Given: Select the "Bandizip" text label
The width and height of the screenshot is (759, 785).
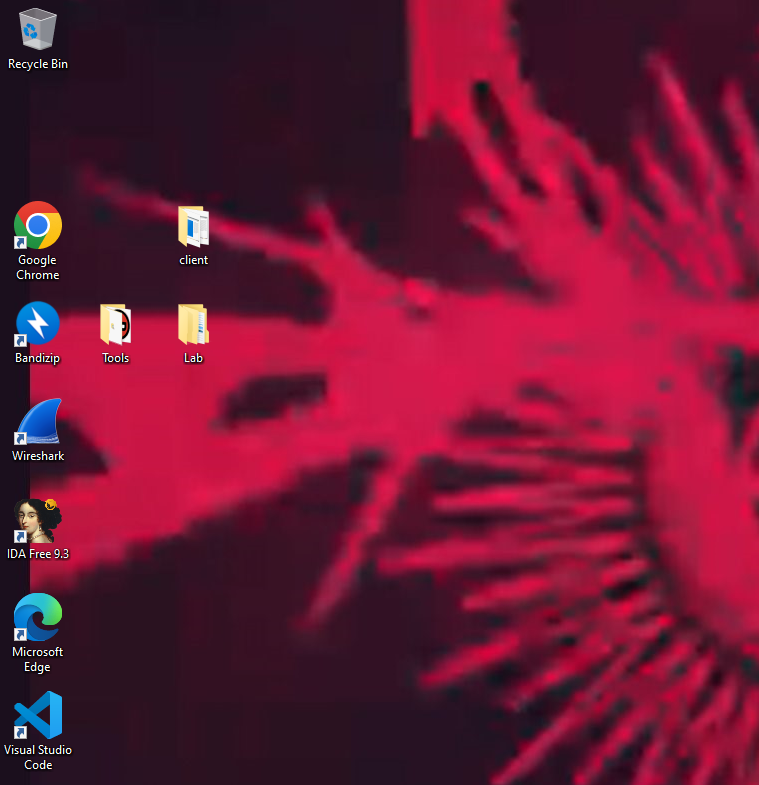Looking at the screenshot, I should click(38, 358).
